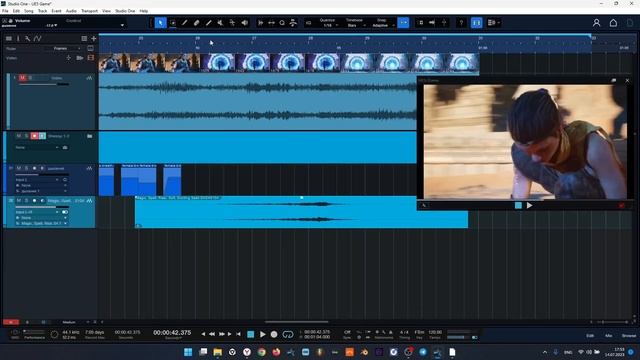Click the Video track volume fader
640x360 pixels.
(x=44, y=84)
